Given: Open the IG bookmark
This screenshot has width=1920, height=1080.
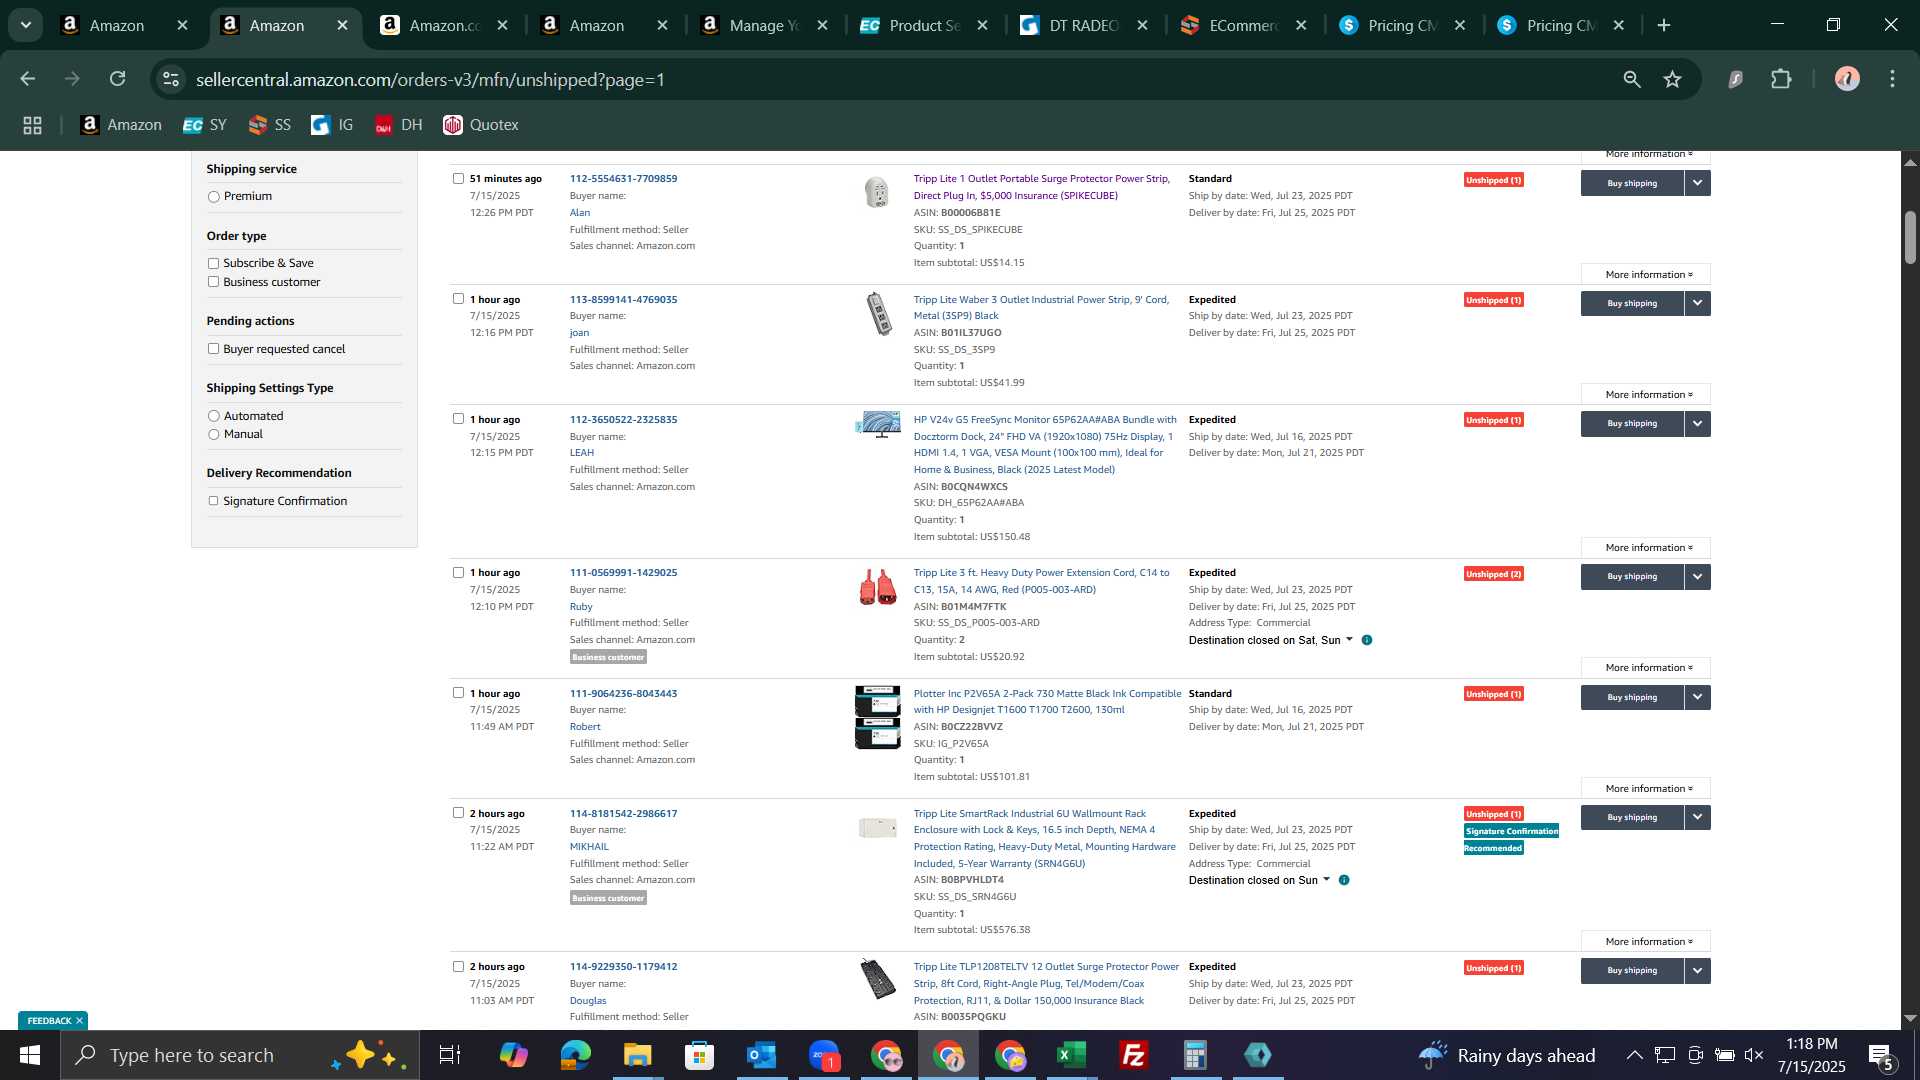Looking at the screenshot, I should coord(333,125).
